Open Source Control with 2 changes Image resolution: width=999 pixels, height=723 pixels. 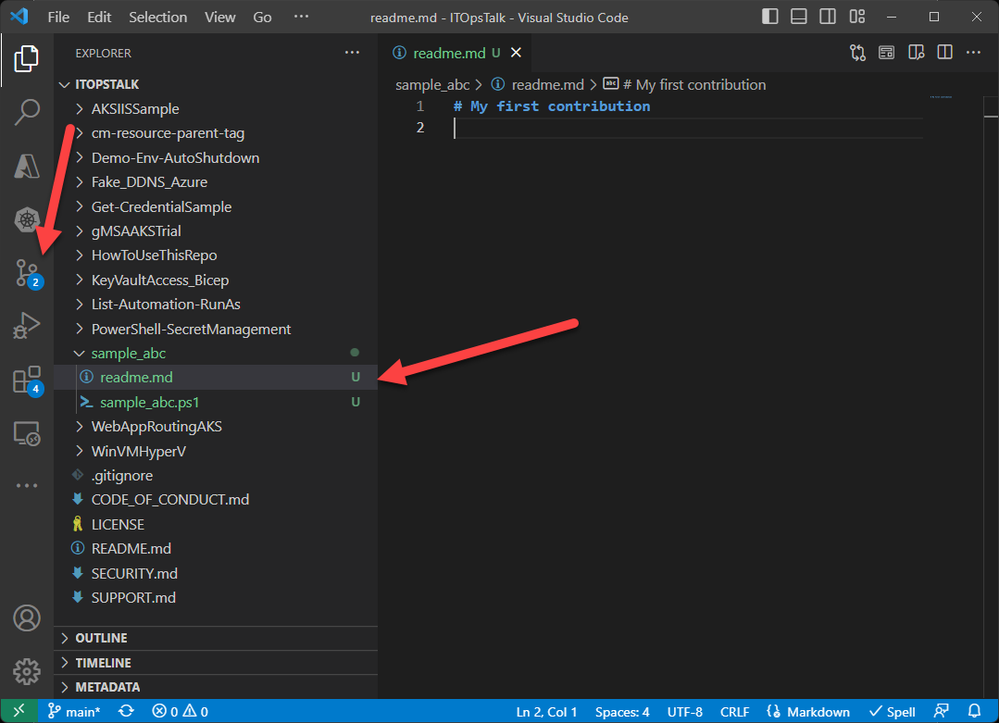pyautogui.click(x=27, y=273)
